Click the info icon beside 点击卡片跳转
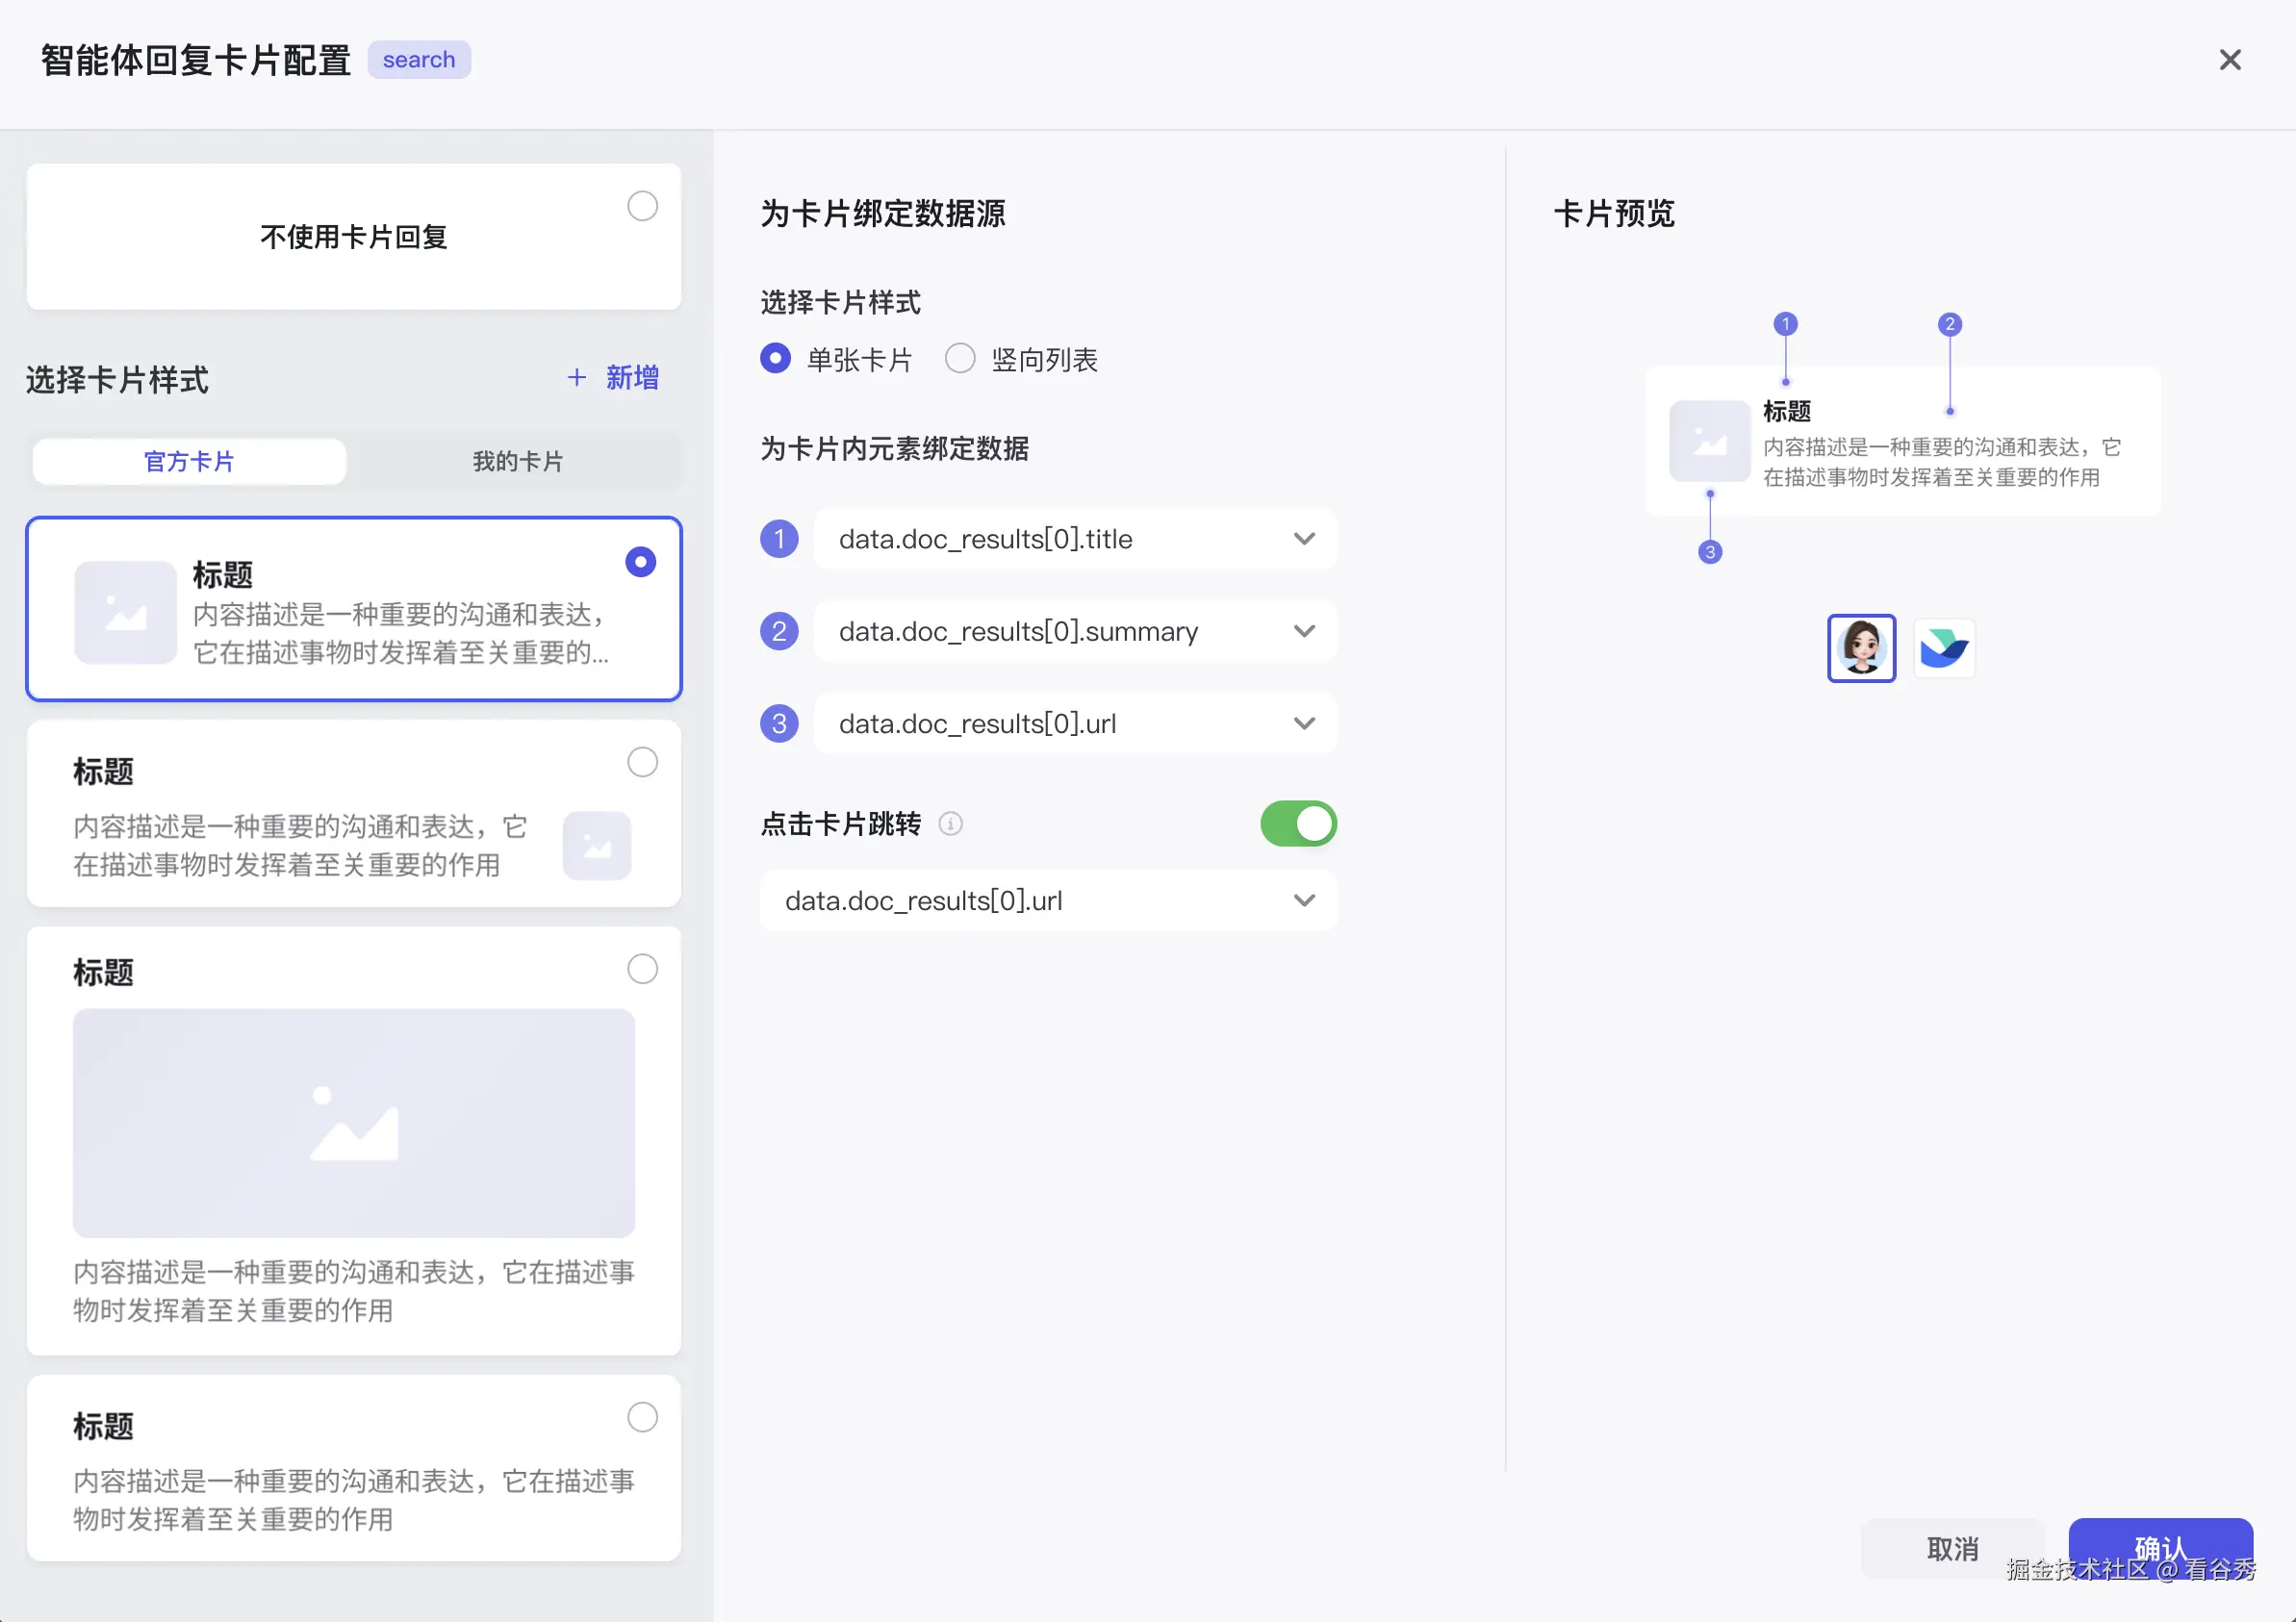 [x=951, y=824]
